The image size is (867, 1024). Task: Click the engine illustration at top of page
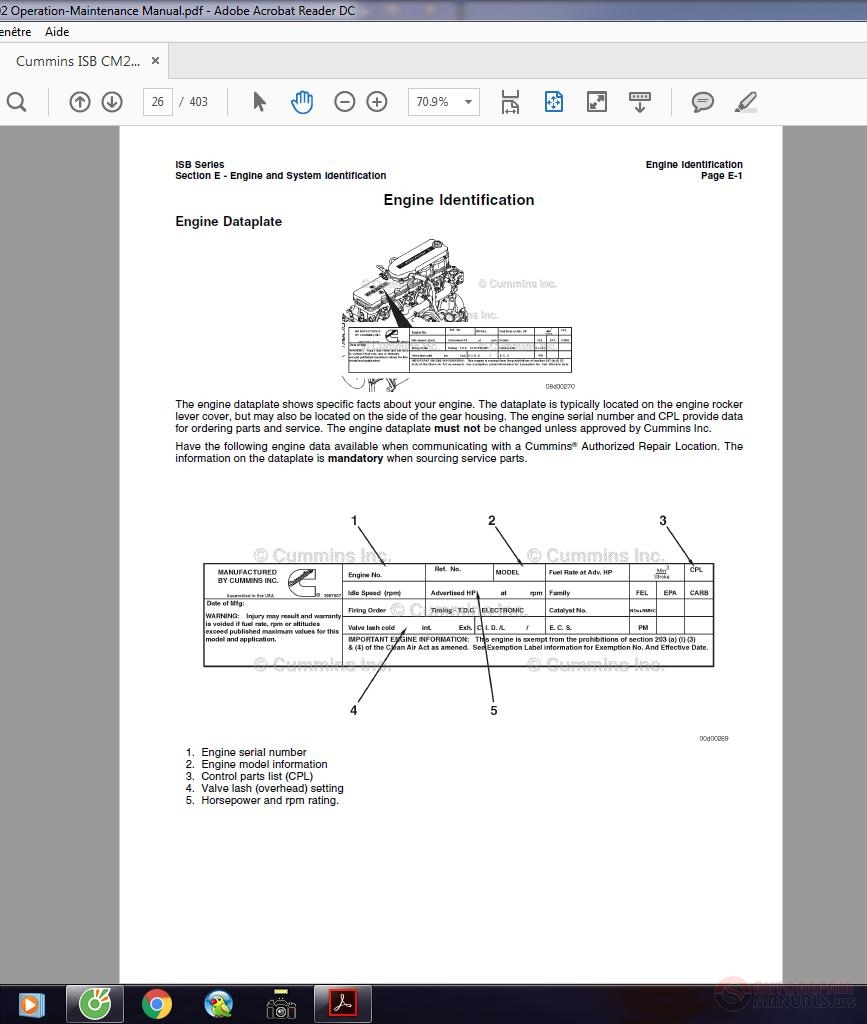[x=457, y=315]
